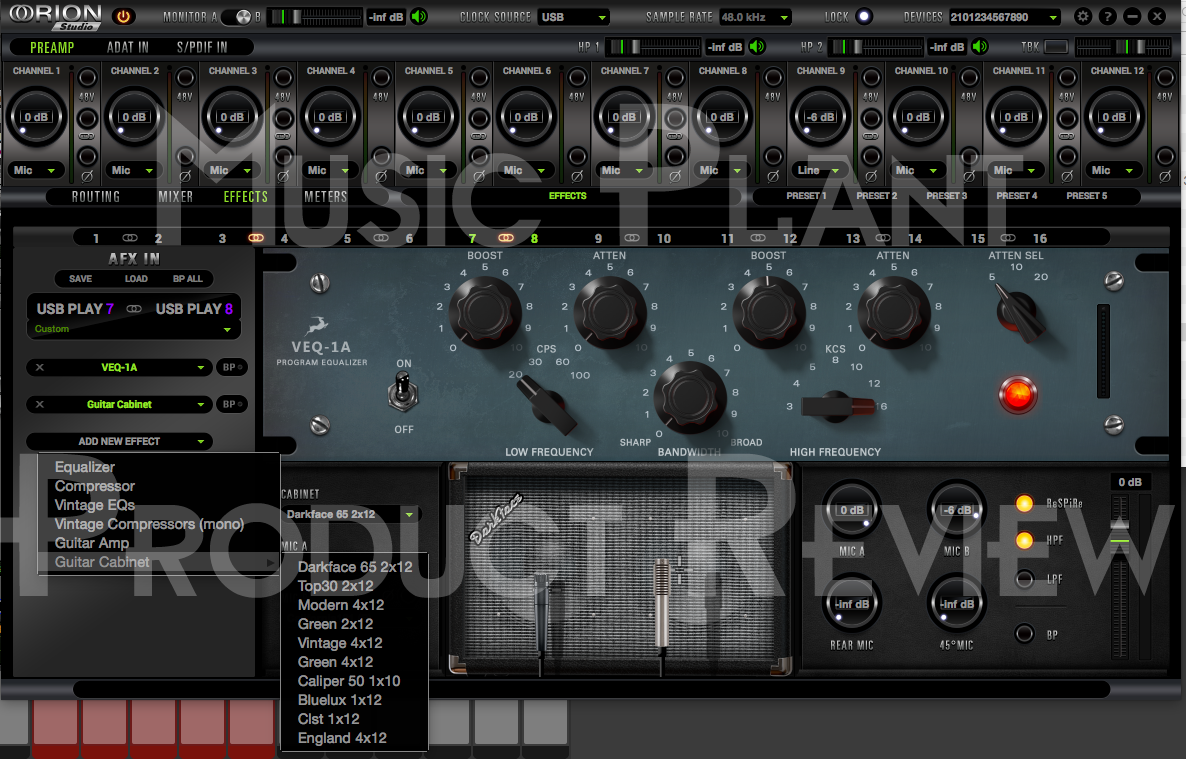Click the orange power button
Screen dimensions: 1186x759
123,16
